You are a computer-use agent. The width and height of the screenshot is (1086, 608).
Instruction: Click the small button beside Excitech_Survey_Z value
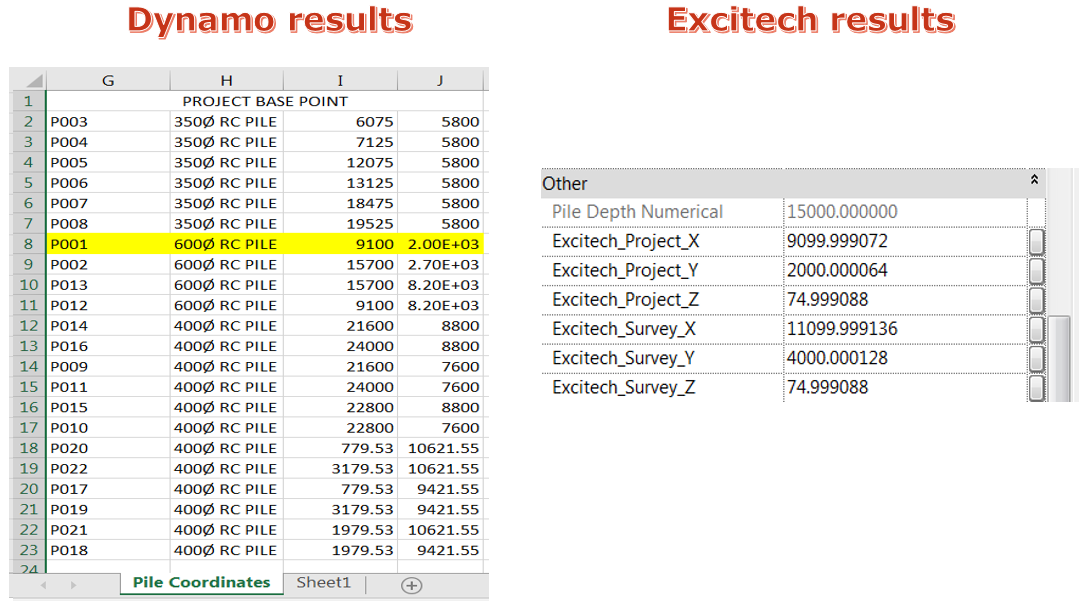click(x=1036, y=387)
